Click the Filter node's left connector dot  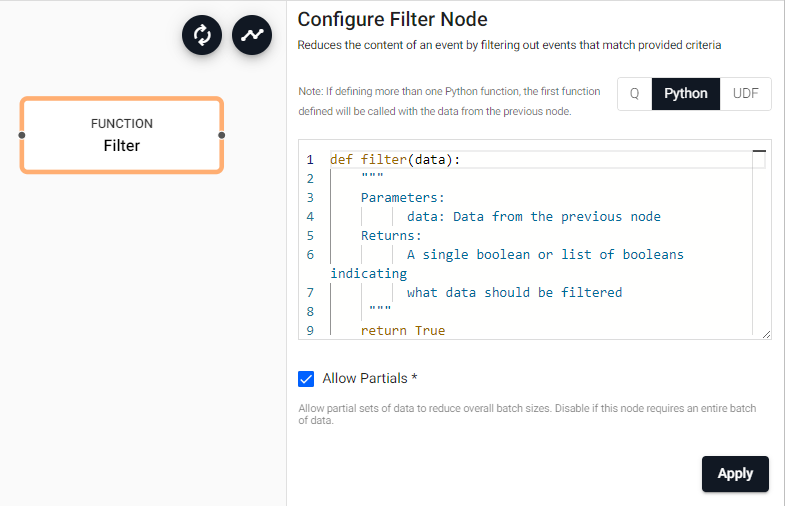[x=22, y=135]
